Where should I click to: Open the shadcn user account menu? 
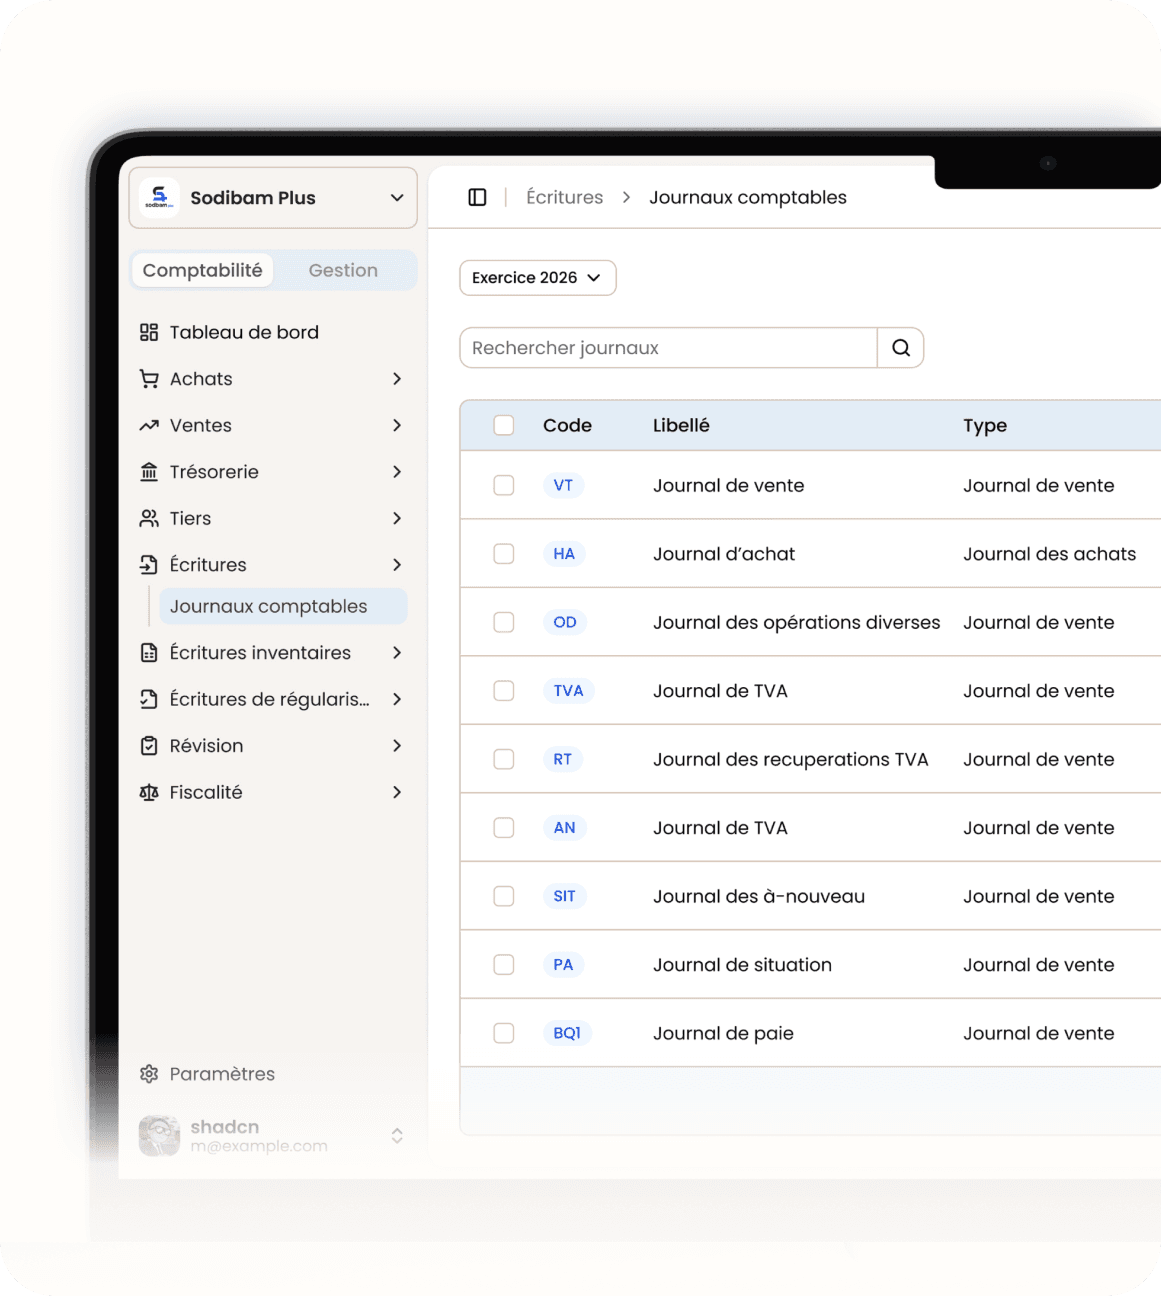click(273, 1136)
